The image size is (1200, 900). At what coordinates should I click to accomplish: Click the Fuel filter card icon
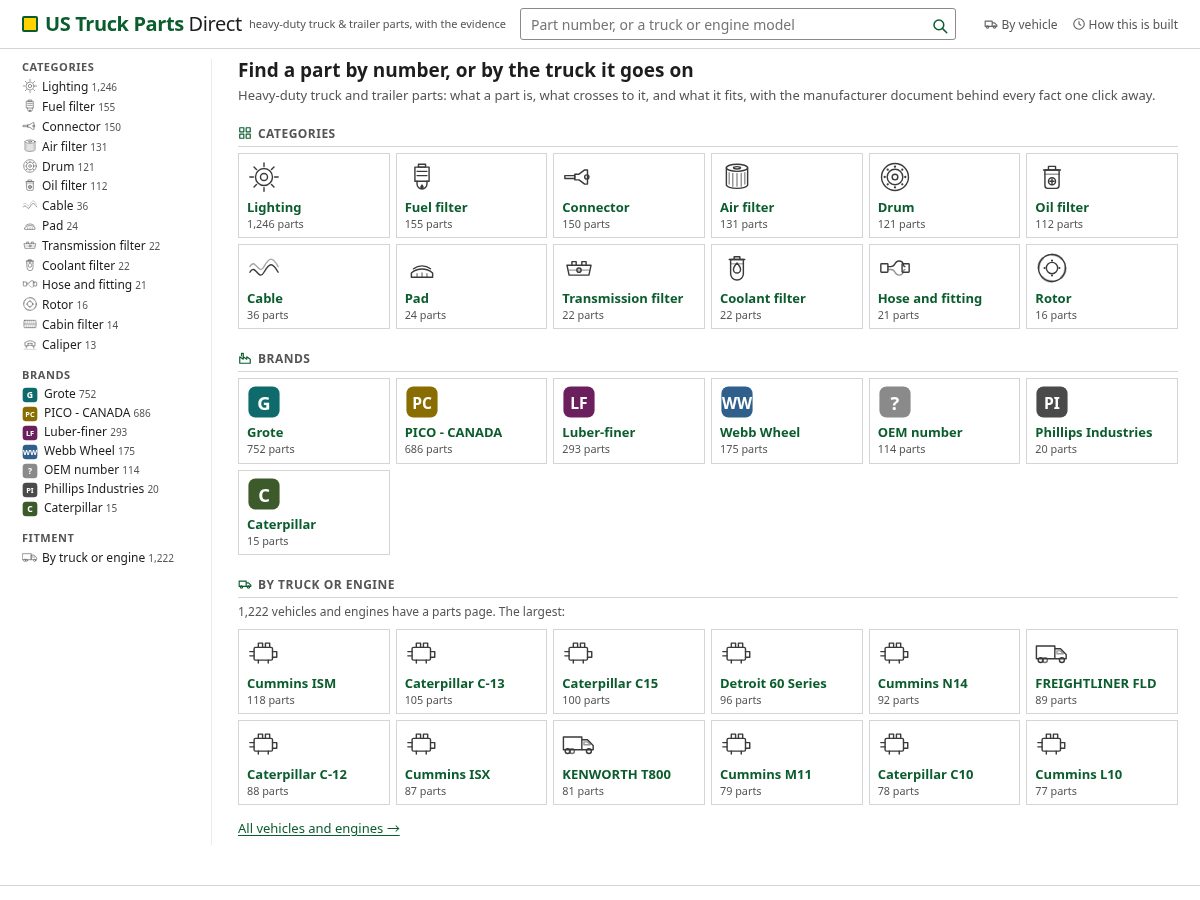(x=421, y=177)
